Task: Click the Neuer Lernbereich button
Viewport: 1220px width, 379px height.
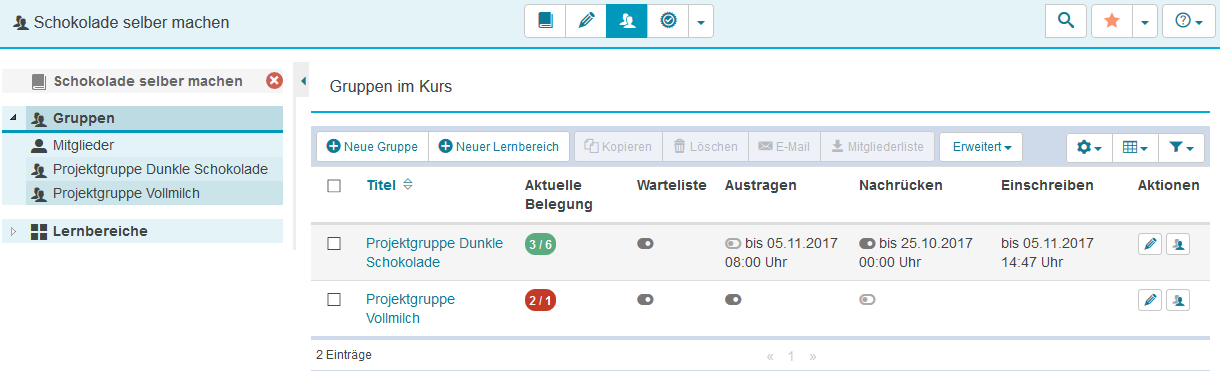Action: [x=500, y=147]
